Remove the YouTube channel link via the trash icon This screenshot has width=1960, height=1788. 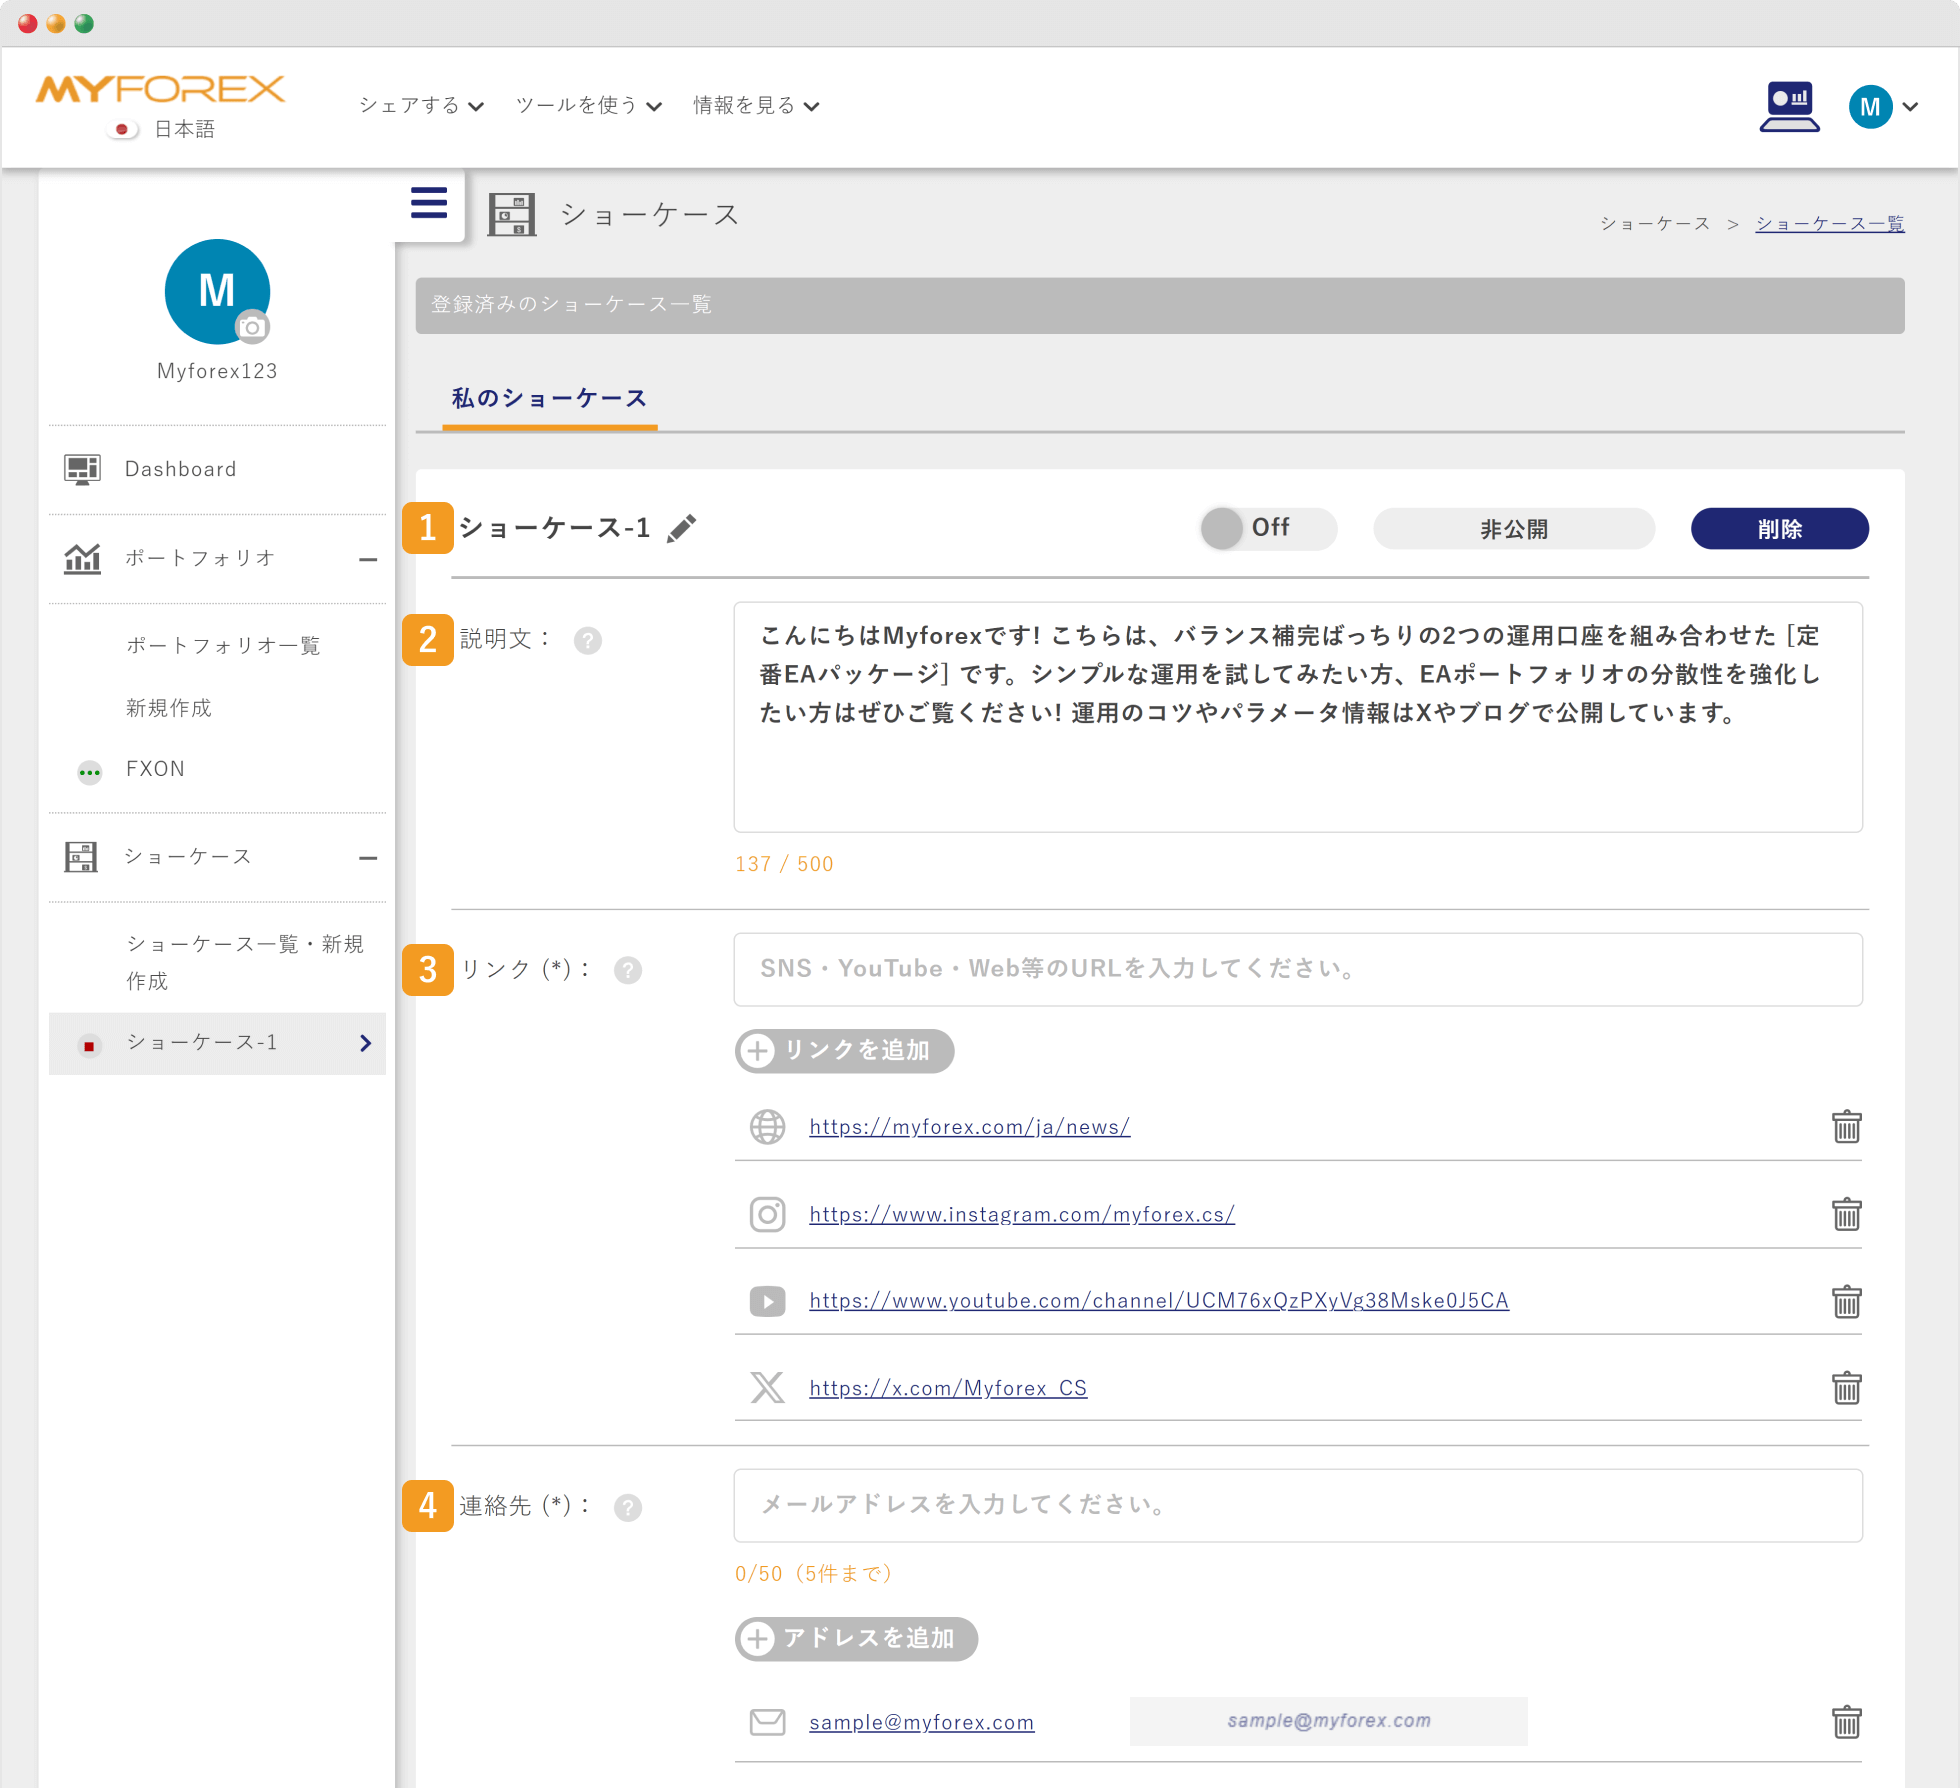click(1846, 1301)
